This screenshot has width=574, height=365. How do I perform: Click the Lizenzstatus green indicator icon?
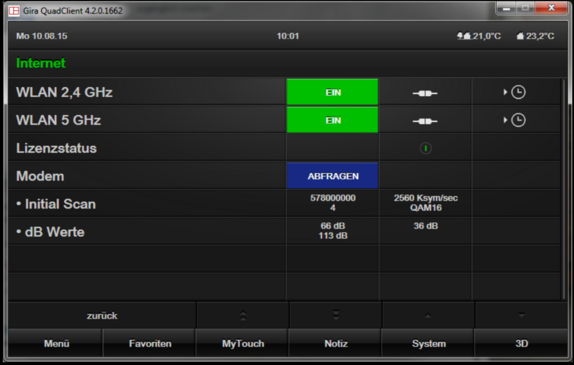tap(425, 148)
